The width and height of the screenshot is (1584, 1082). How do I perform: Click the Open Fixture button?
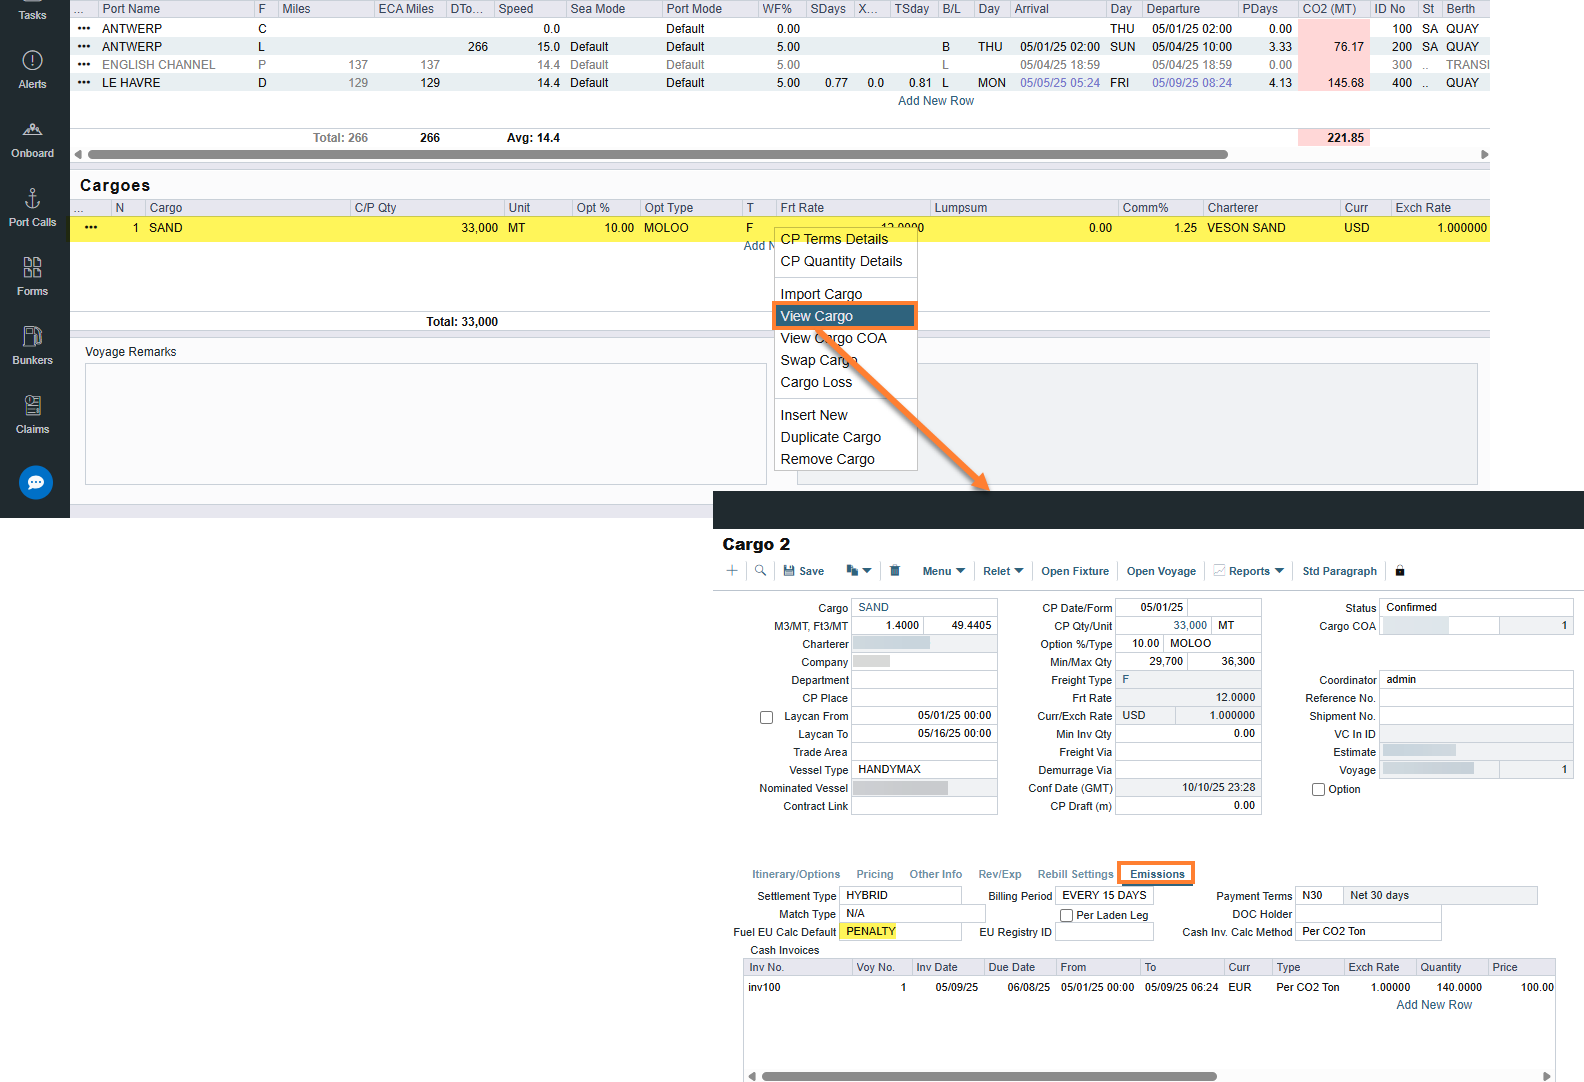pos(1075,571)
